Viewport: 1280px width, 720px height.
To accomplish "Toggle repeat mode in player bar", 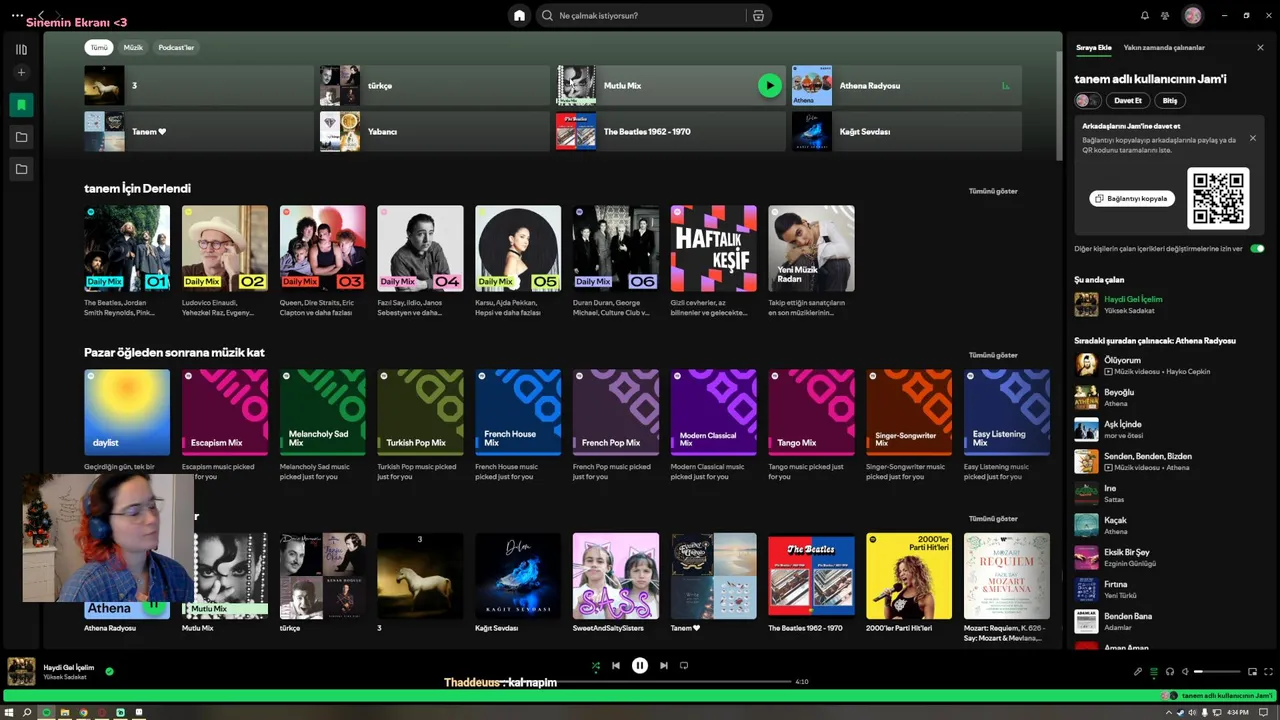I will coord(684,665).
